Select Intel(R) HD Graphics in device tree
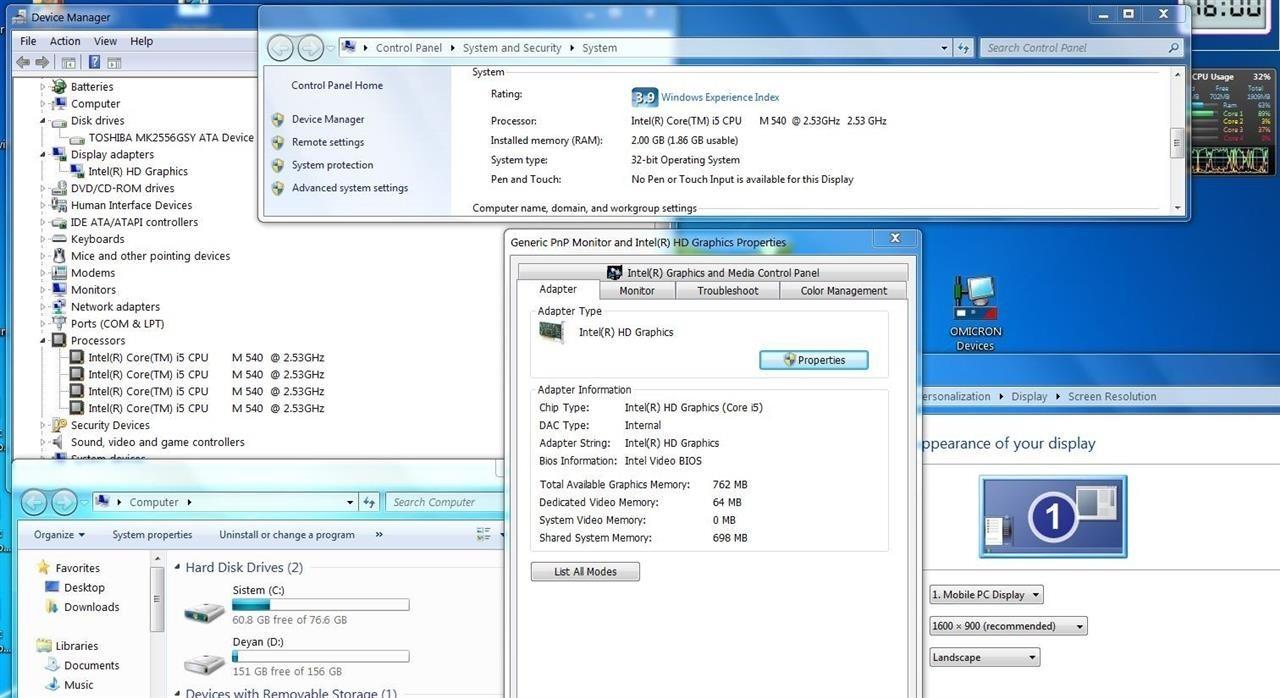This screenshot has height=698, width=1280. 138,172
